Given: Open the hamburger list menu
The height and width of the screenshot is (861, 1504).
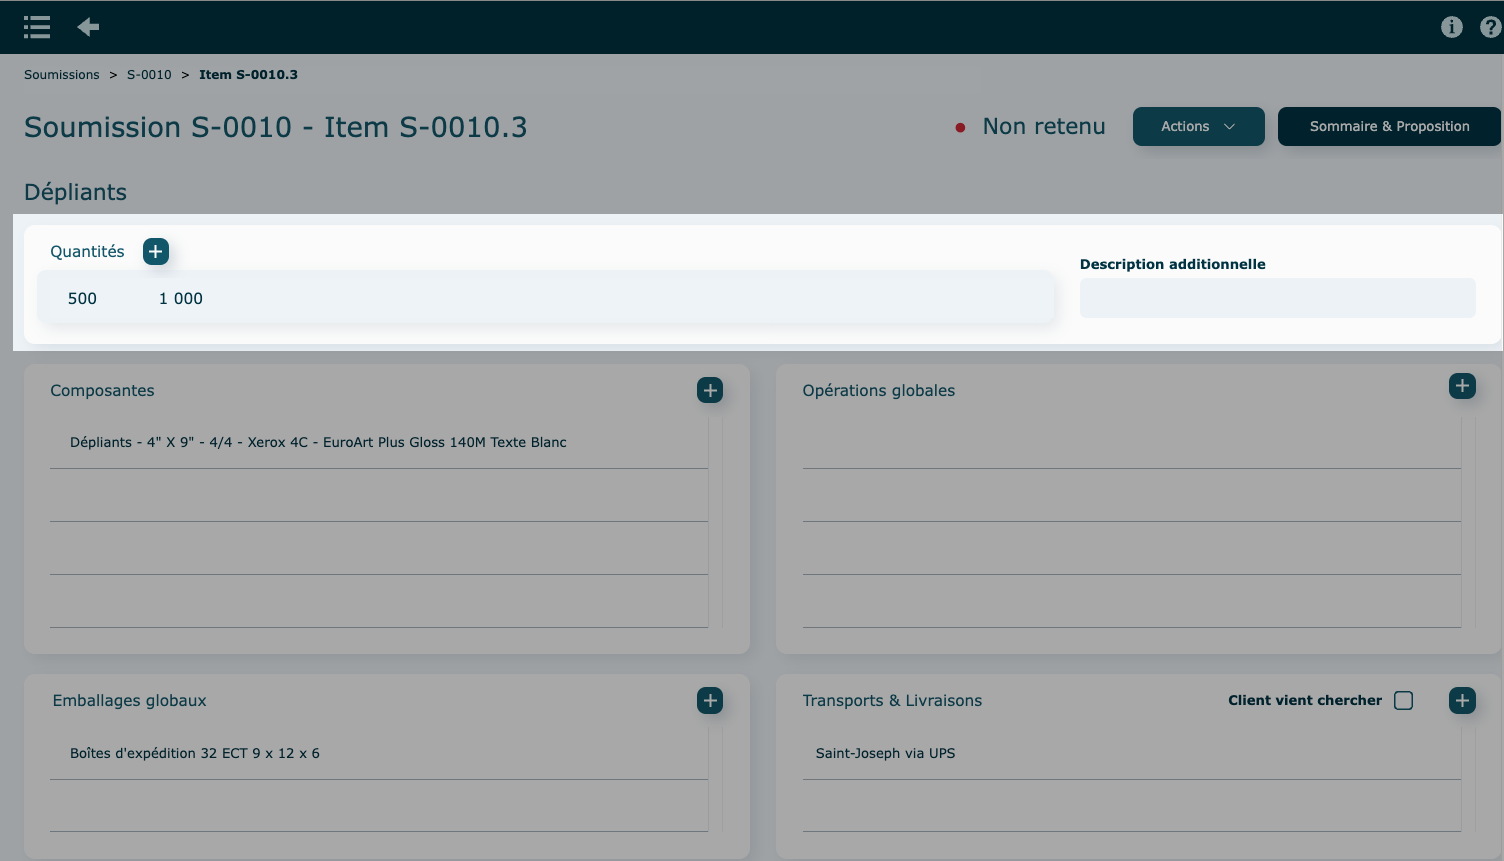Looking at the screenshot, I should 37,27.
